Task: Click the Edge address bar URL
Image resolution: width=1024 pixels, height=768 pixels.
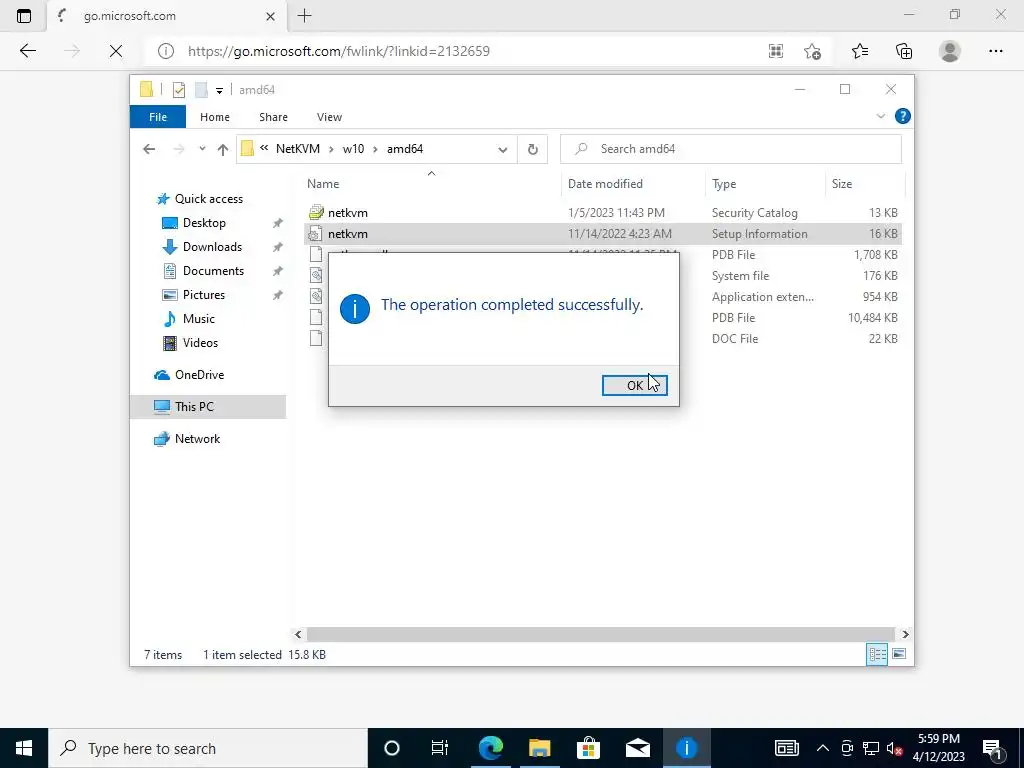Action: [338, 51]
